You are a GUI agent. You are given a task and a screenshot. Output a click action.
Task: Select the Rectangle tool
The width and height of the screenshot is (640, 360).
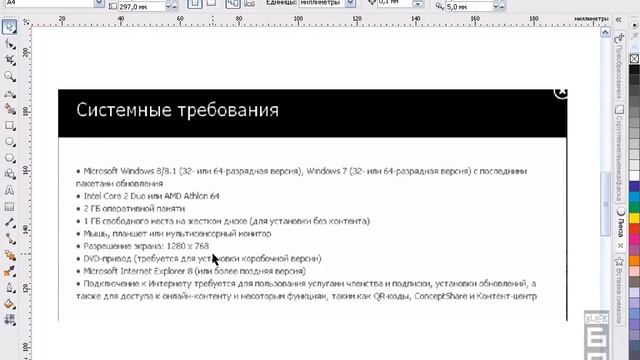tap(9, 125)
